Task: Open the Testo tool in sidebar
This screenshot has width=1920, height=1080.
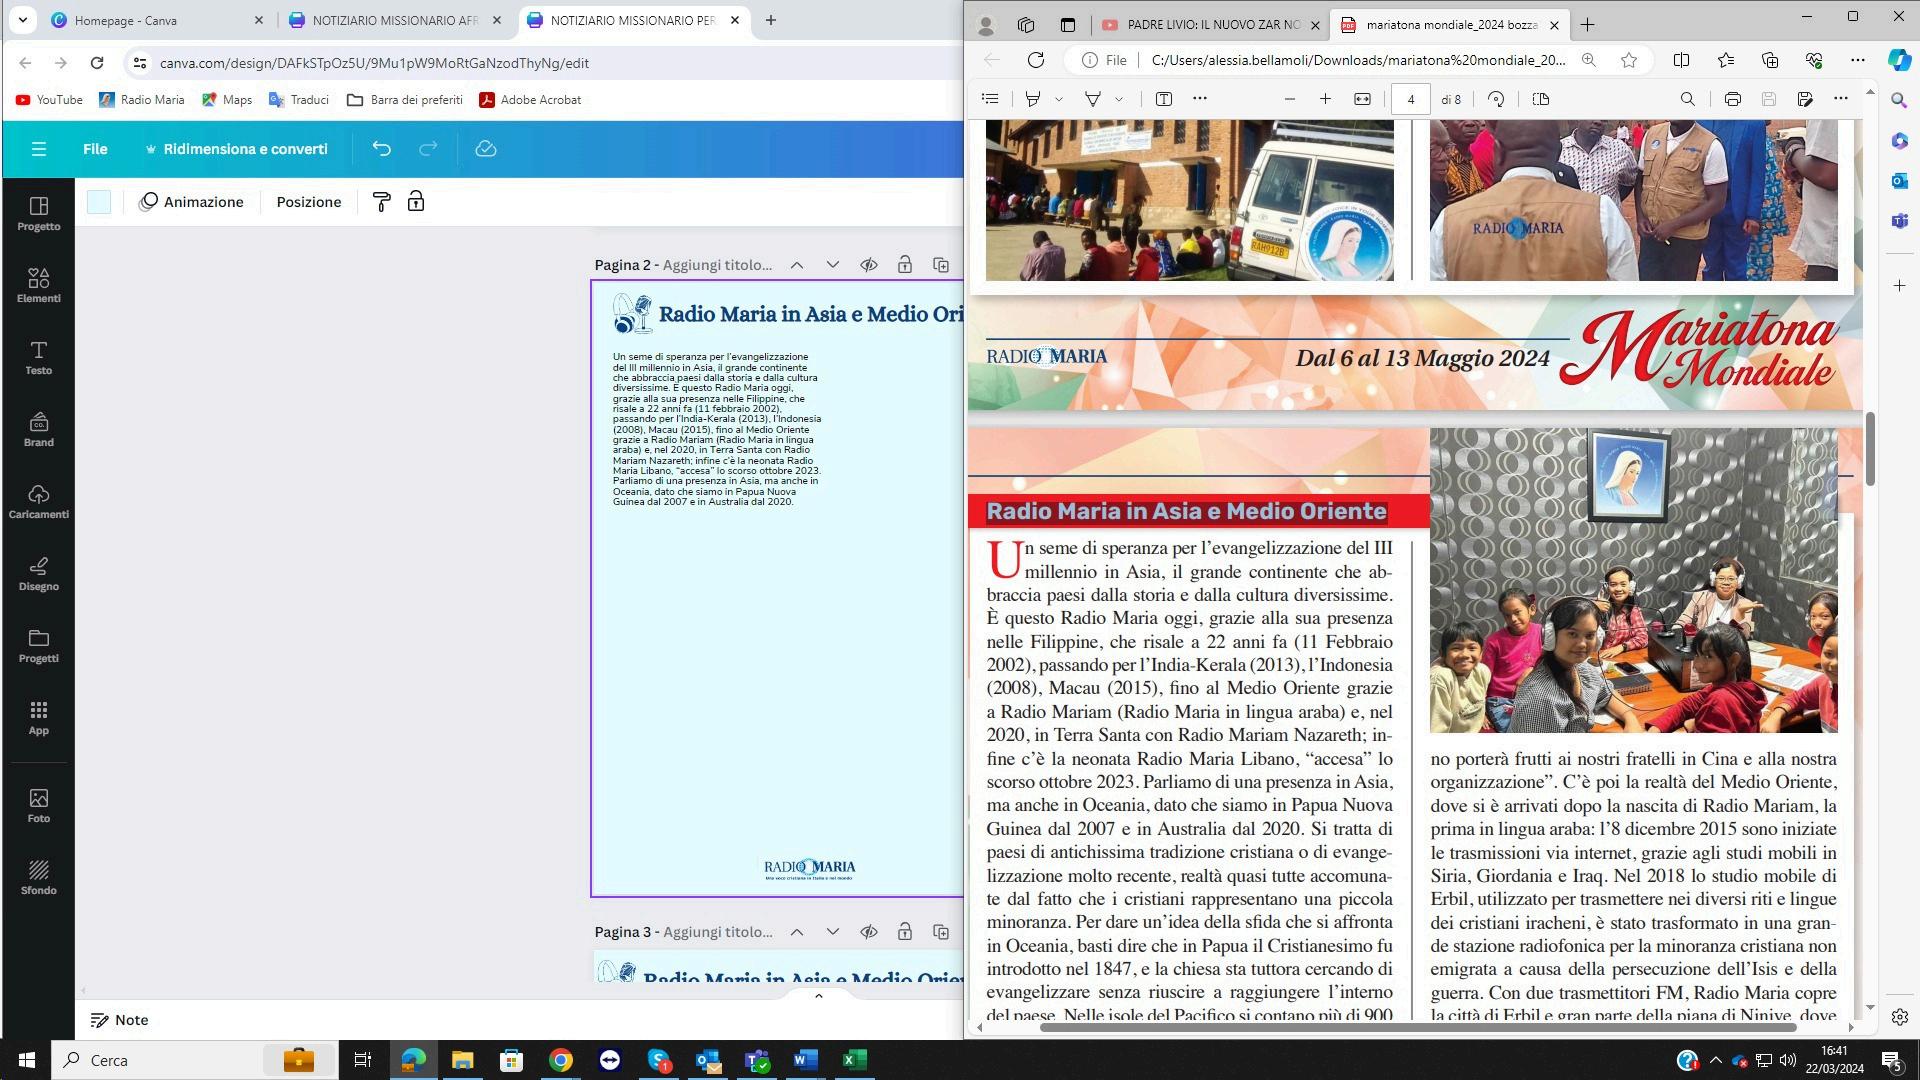Action: (x=38, y=357)
